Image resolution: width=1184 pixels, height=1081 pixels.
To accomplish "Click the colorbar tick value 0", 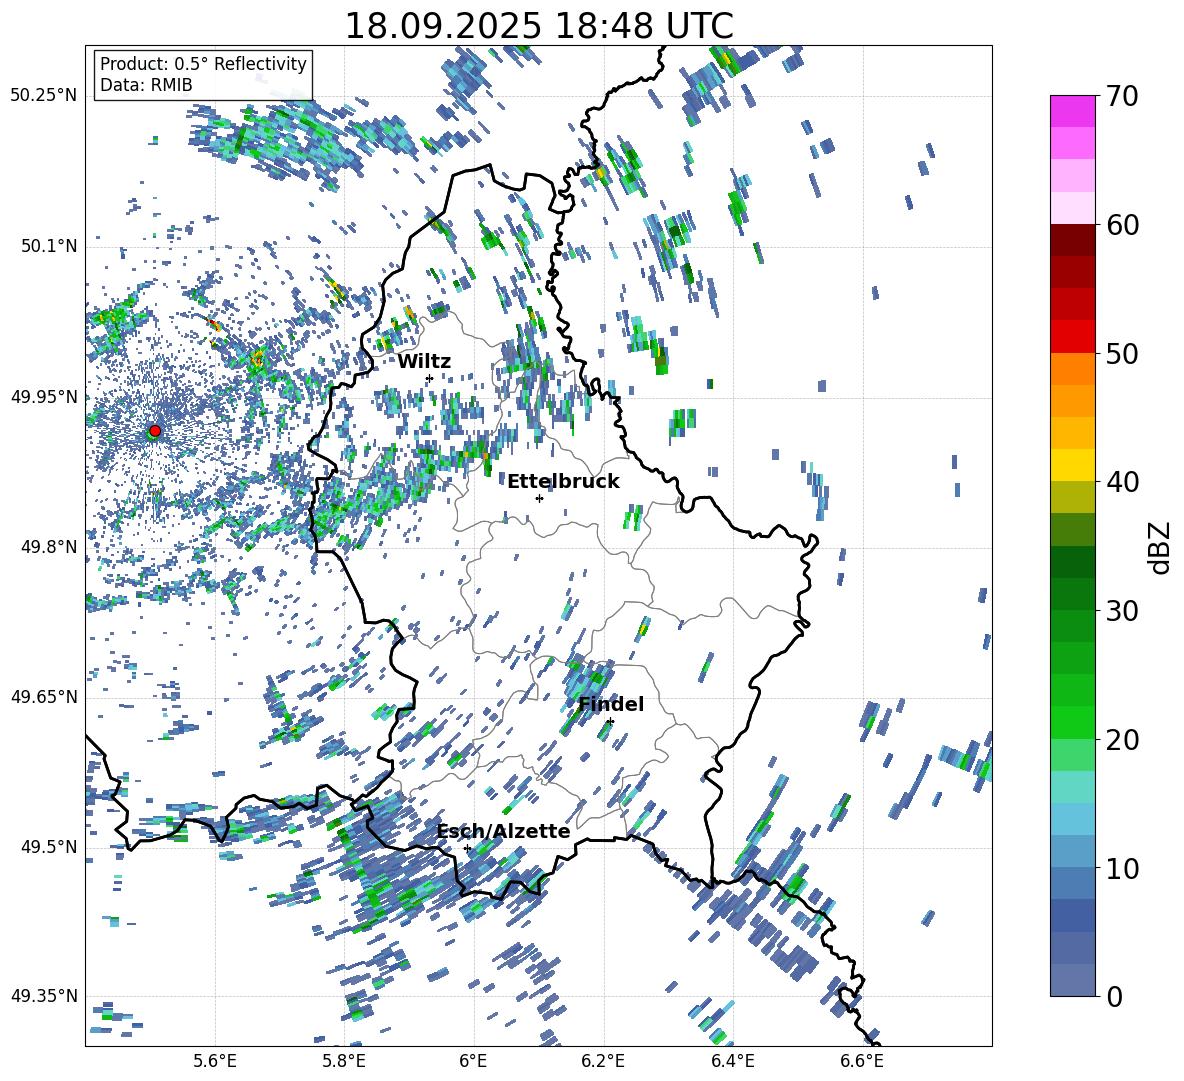I will click(x=1113, y=996).
